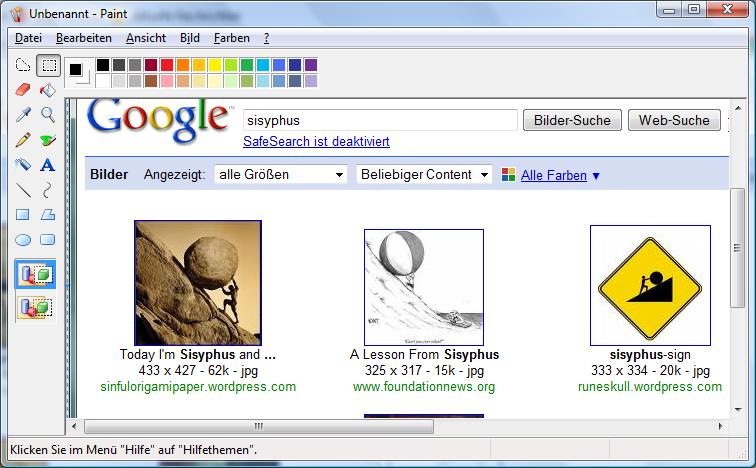Viewport: 756px width, 468px height.
Task: Select the Ellipse shape tool
Action: (23, 240)
